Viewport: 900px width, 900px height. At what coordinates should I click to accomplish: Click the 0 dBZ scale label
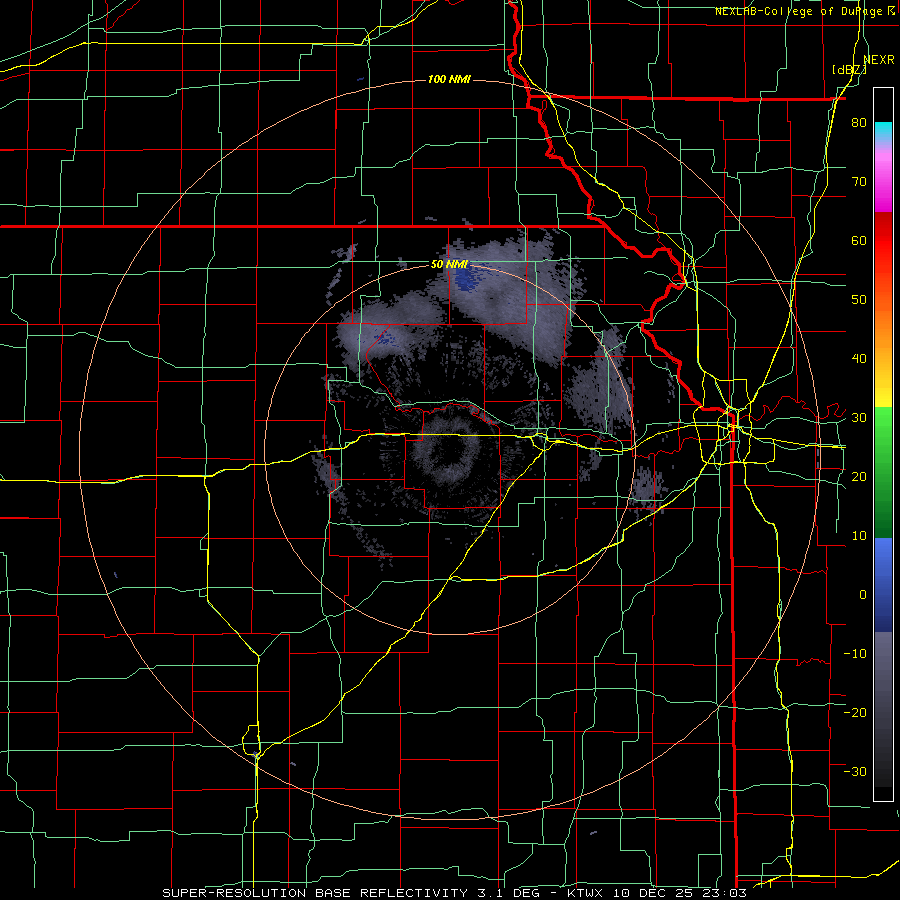pyautogui.click(x=863, y=595)
